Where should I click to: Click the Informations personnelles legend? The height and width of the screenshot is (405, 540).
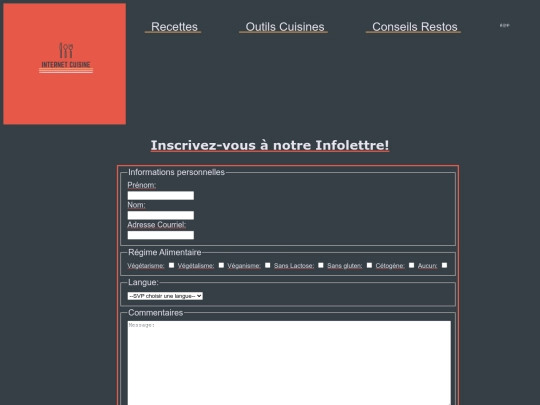click(x=176, y=172)
